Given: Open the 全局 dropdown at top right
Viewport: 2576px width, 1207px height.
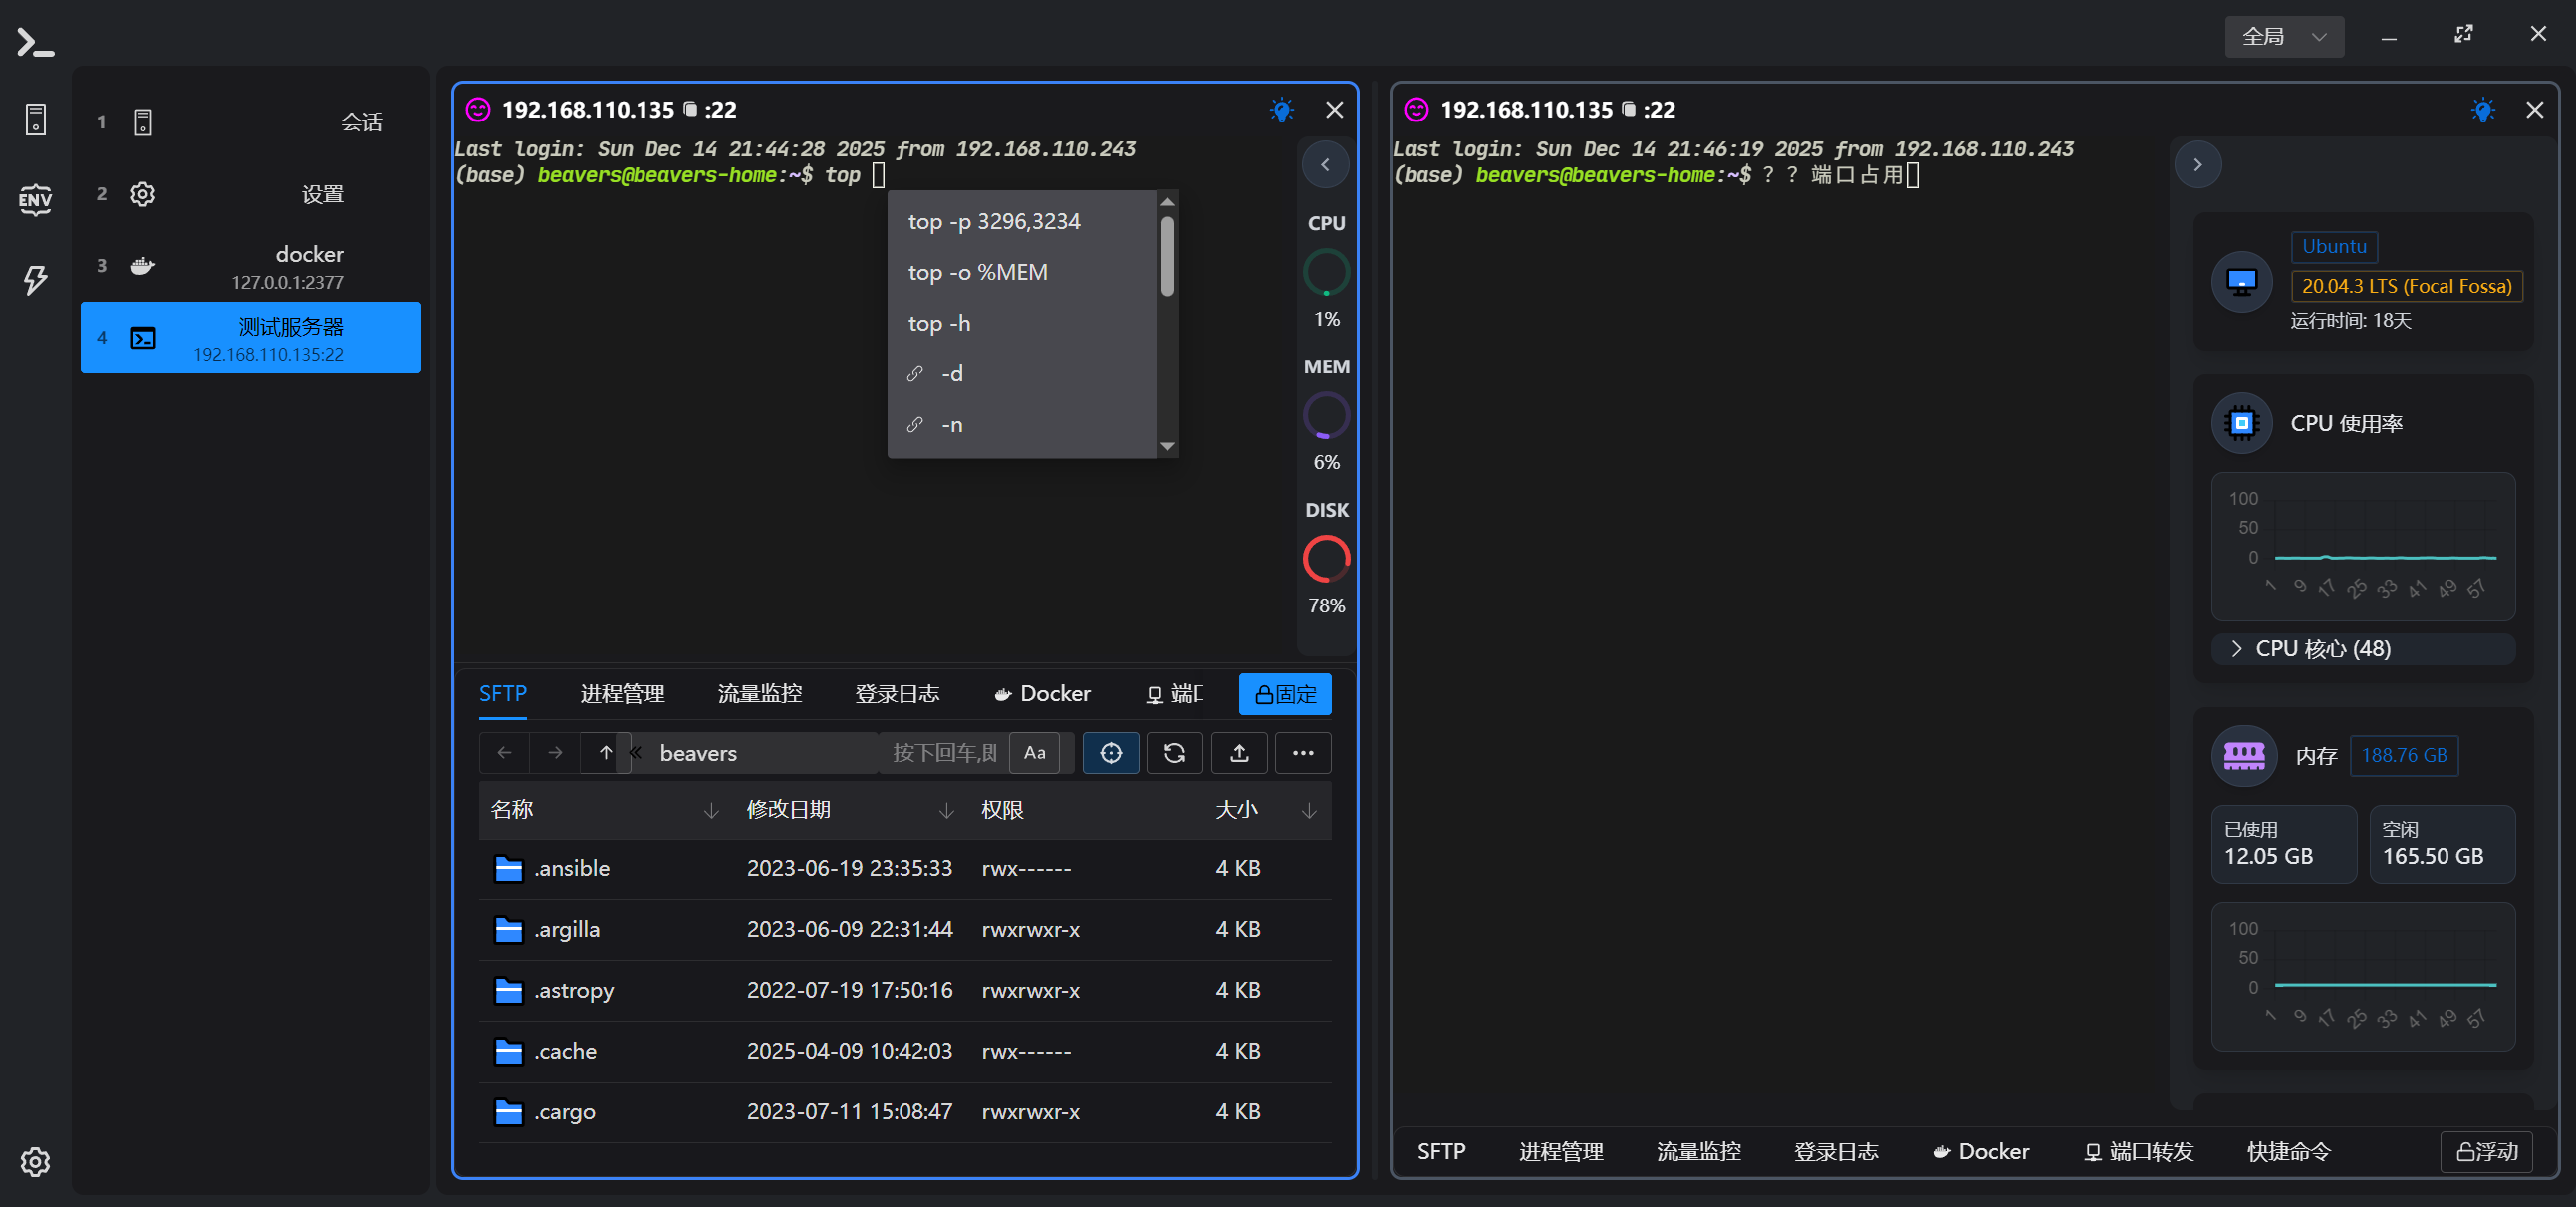Looking at the screenshot, I should click(x=2284, y=36).
